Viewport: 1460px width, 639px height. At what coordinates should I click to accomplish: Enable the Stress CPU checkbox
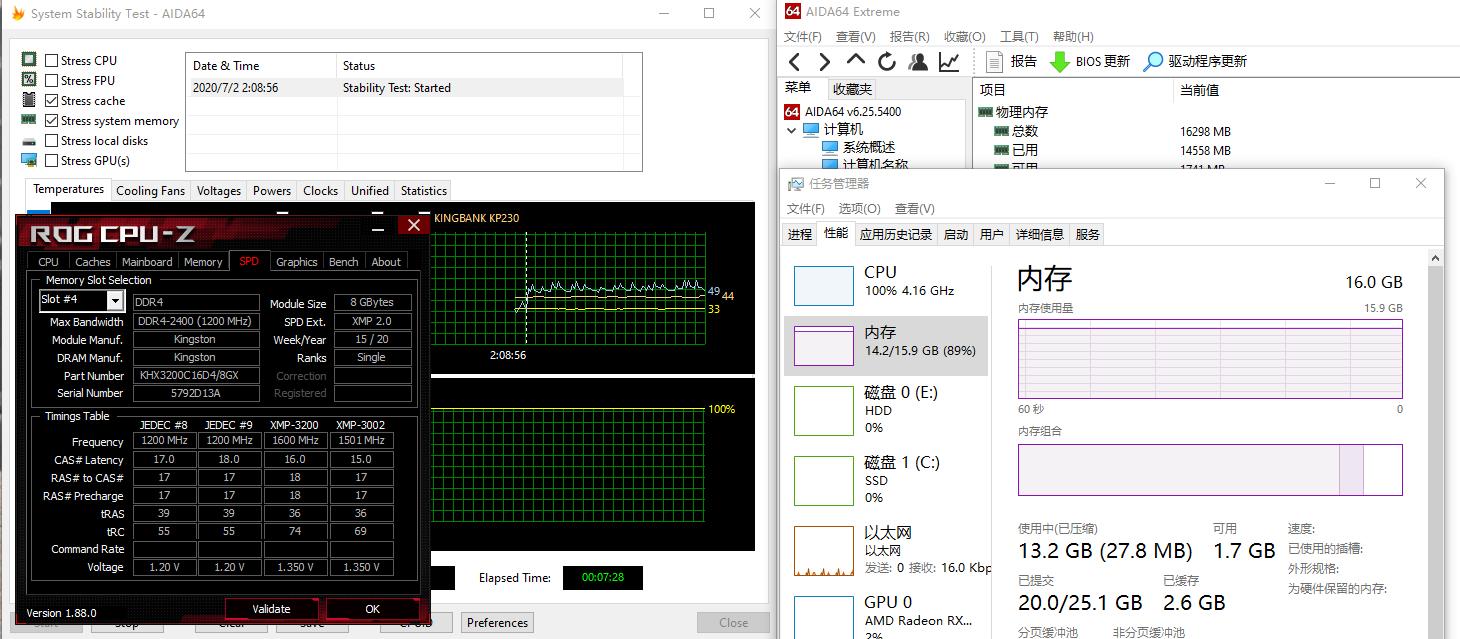(51, 60)
